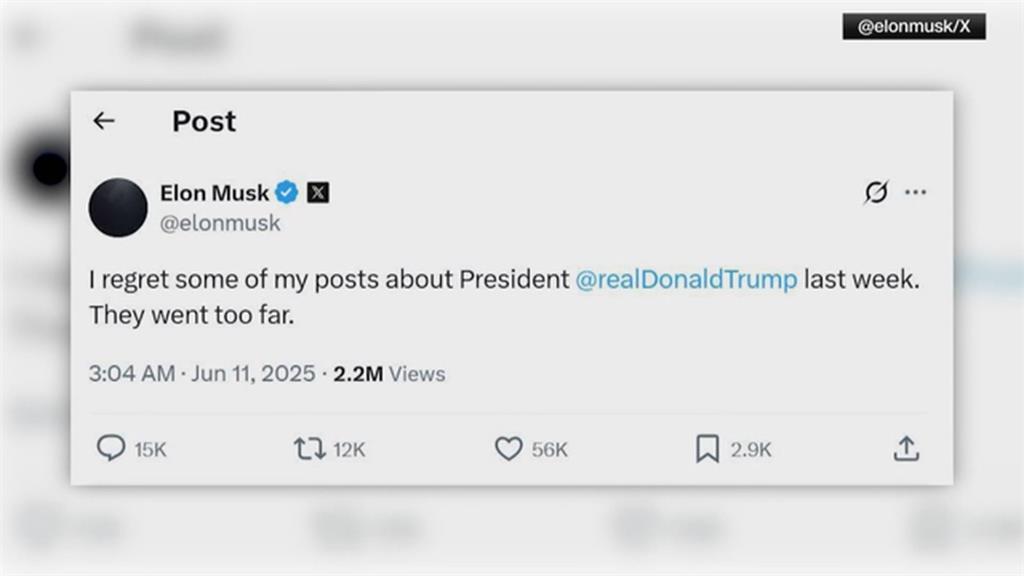Click the @elonmusk/X source label
Screen dimensions: 1024x576
coord(914,27)
